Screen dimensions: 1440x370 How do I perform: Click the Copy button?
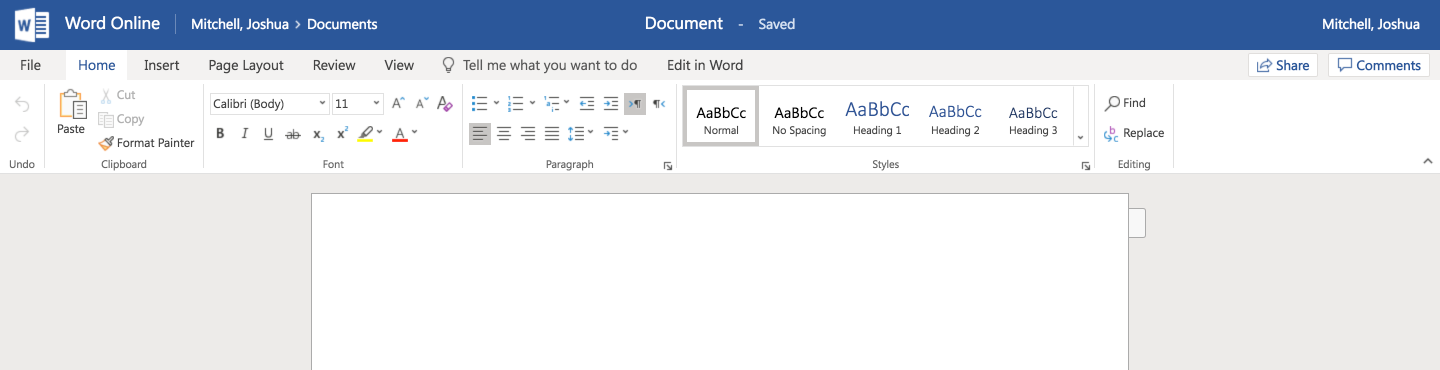coord(121,119)
